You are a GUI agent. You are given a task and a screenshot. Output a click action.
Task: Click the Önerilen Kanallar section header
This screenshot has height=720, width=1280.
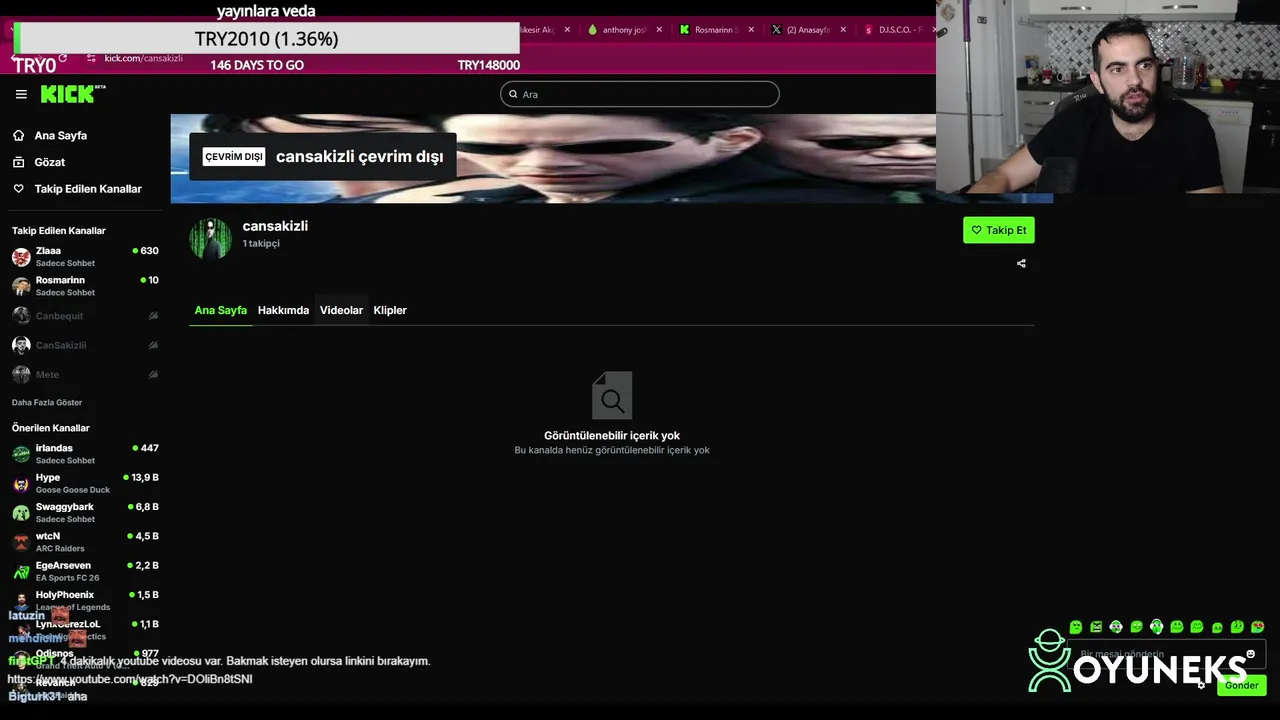click(x=51, y=428)
